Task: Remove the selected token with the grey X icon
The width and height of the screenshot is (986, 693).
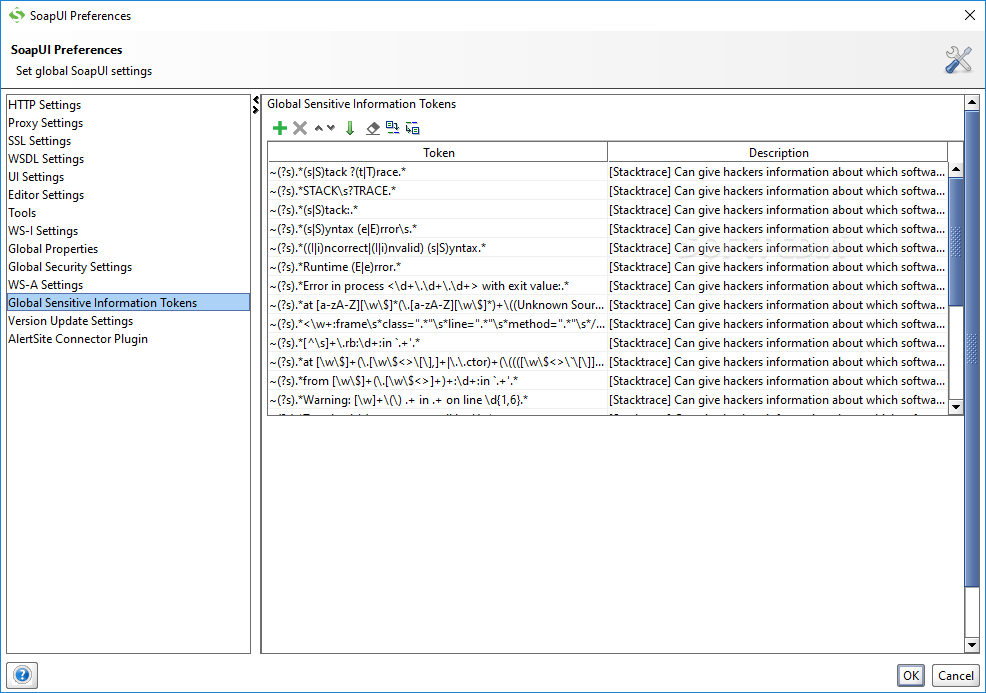Action: 300,128
